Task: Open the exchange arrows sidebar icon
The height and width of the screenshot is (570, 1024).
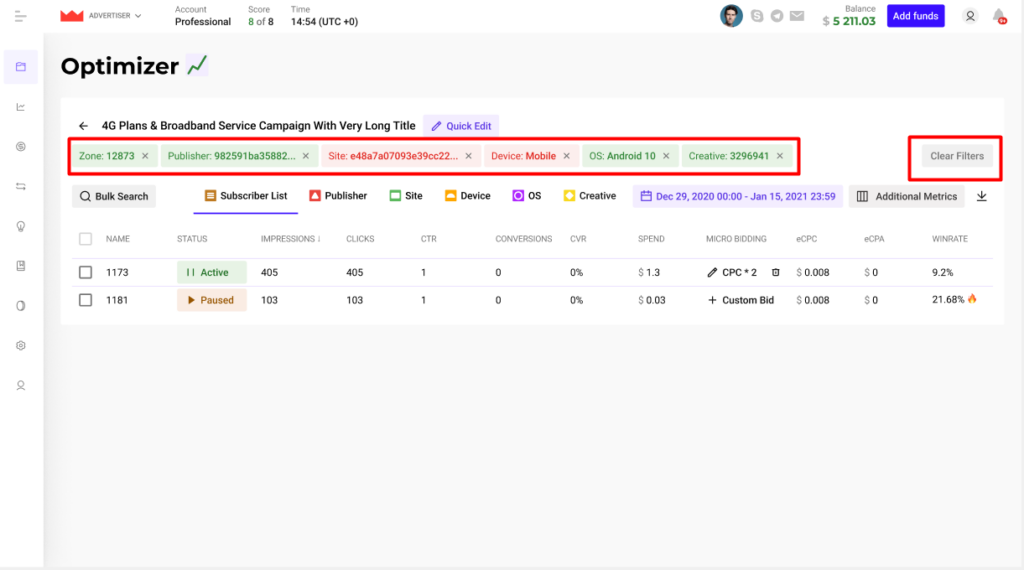Action: pos(21,186)
